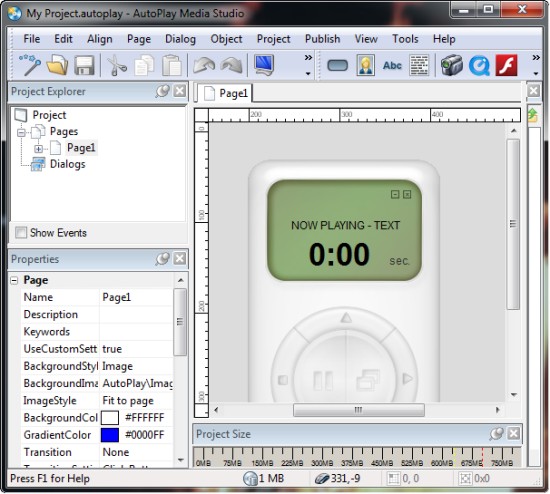550x494 pixels.
Task: Enable the Show Events checkbox
Action: [21, 232]
